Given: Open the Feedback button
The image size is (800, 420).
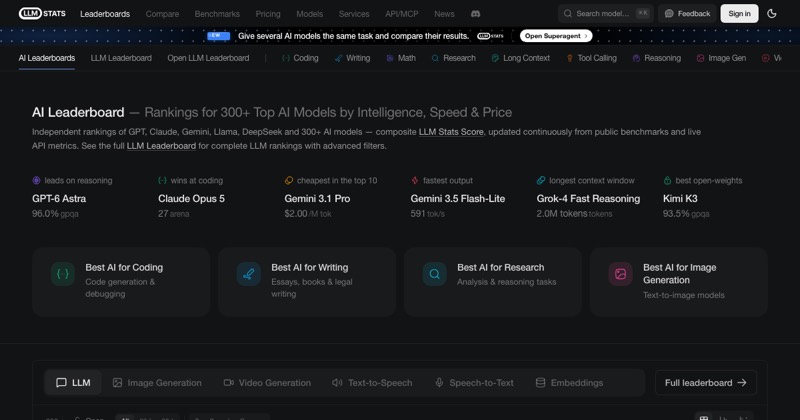Looking at the screenshot, I should coord(687,14).
